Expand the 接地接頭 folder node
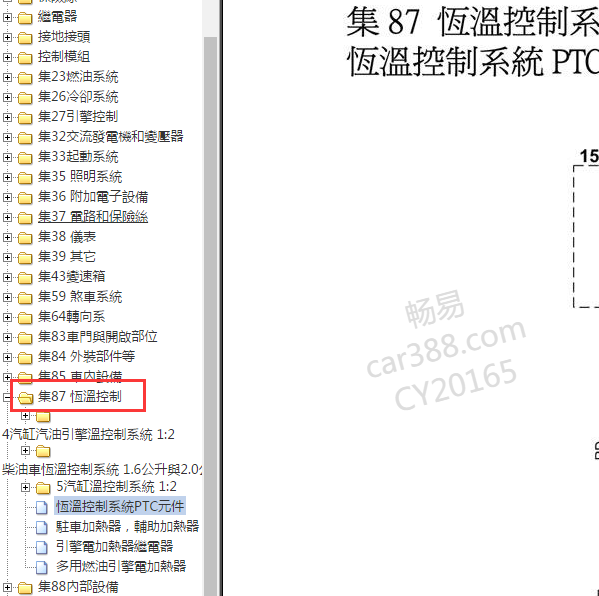Viewport: 599px width, 596px height. [7, 37]
